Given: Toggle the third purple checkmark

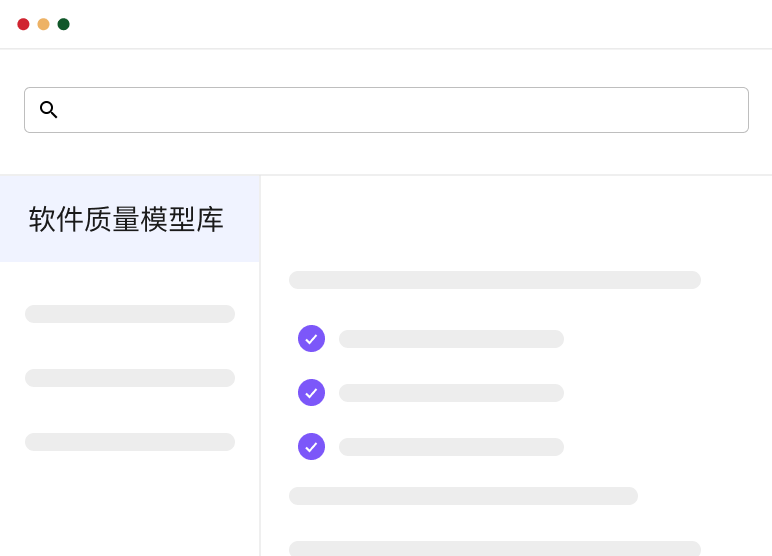Looking at the screenshot, I should click(x=311, y=447).
